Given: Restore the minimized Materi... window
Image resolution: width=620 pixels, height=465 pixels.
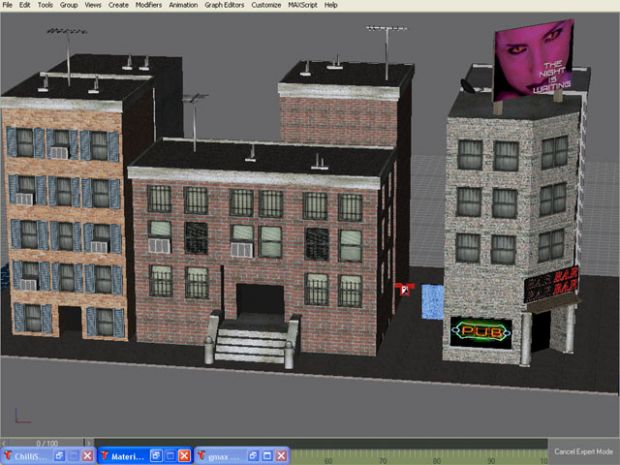Looking at the screenshot, I should tap(156, 456).
